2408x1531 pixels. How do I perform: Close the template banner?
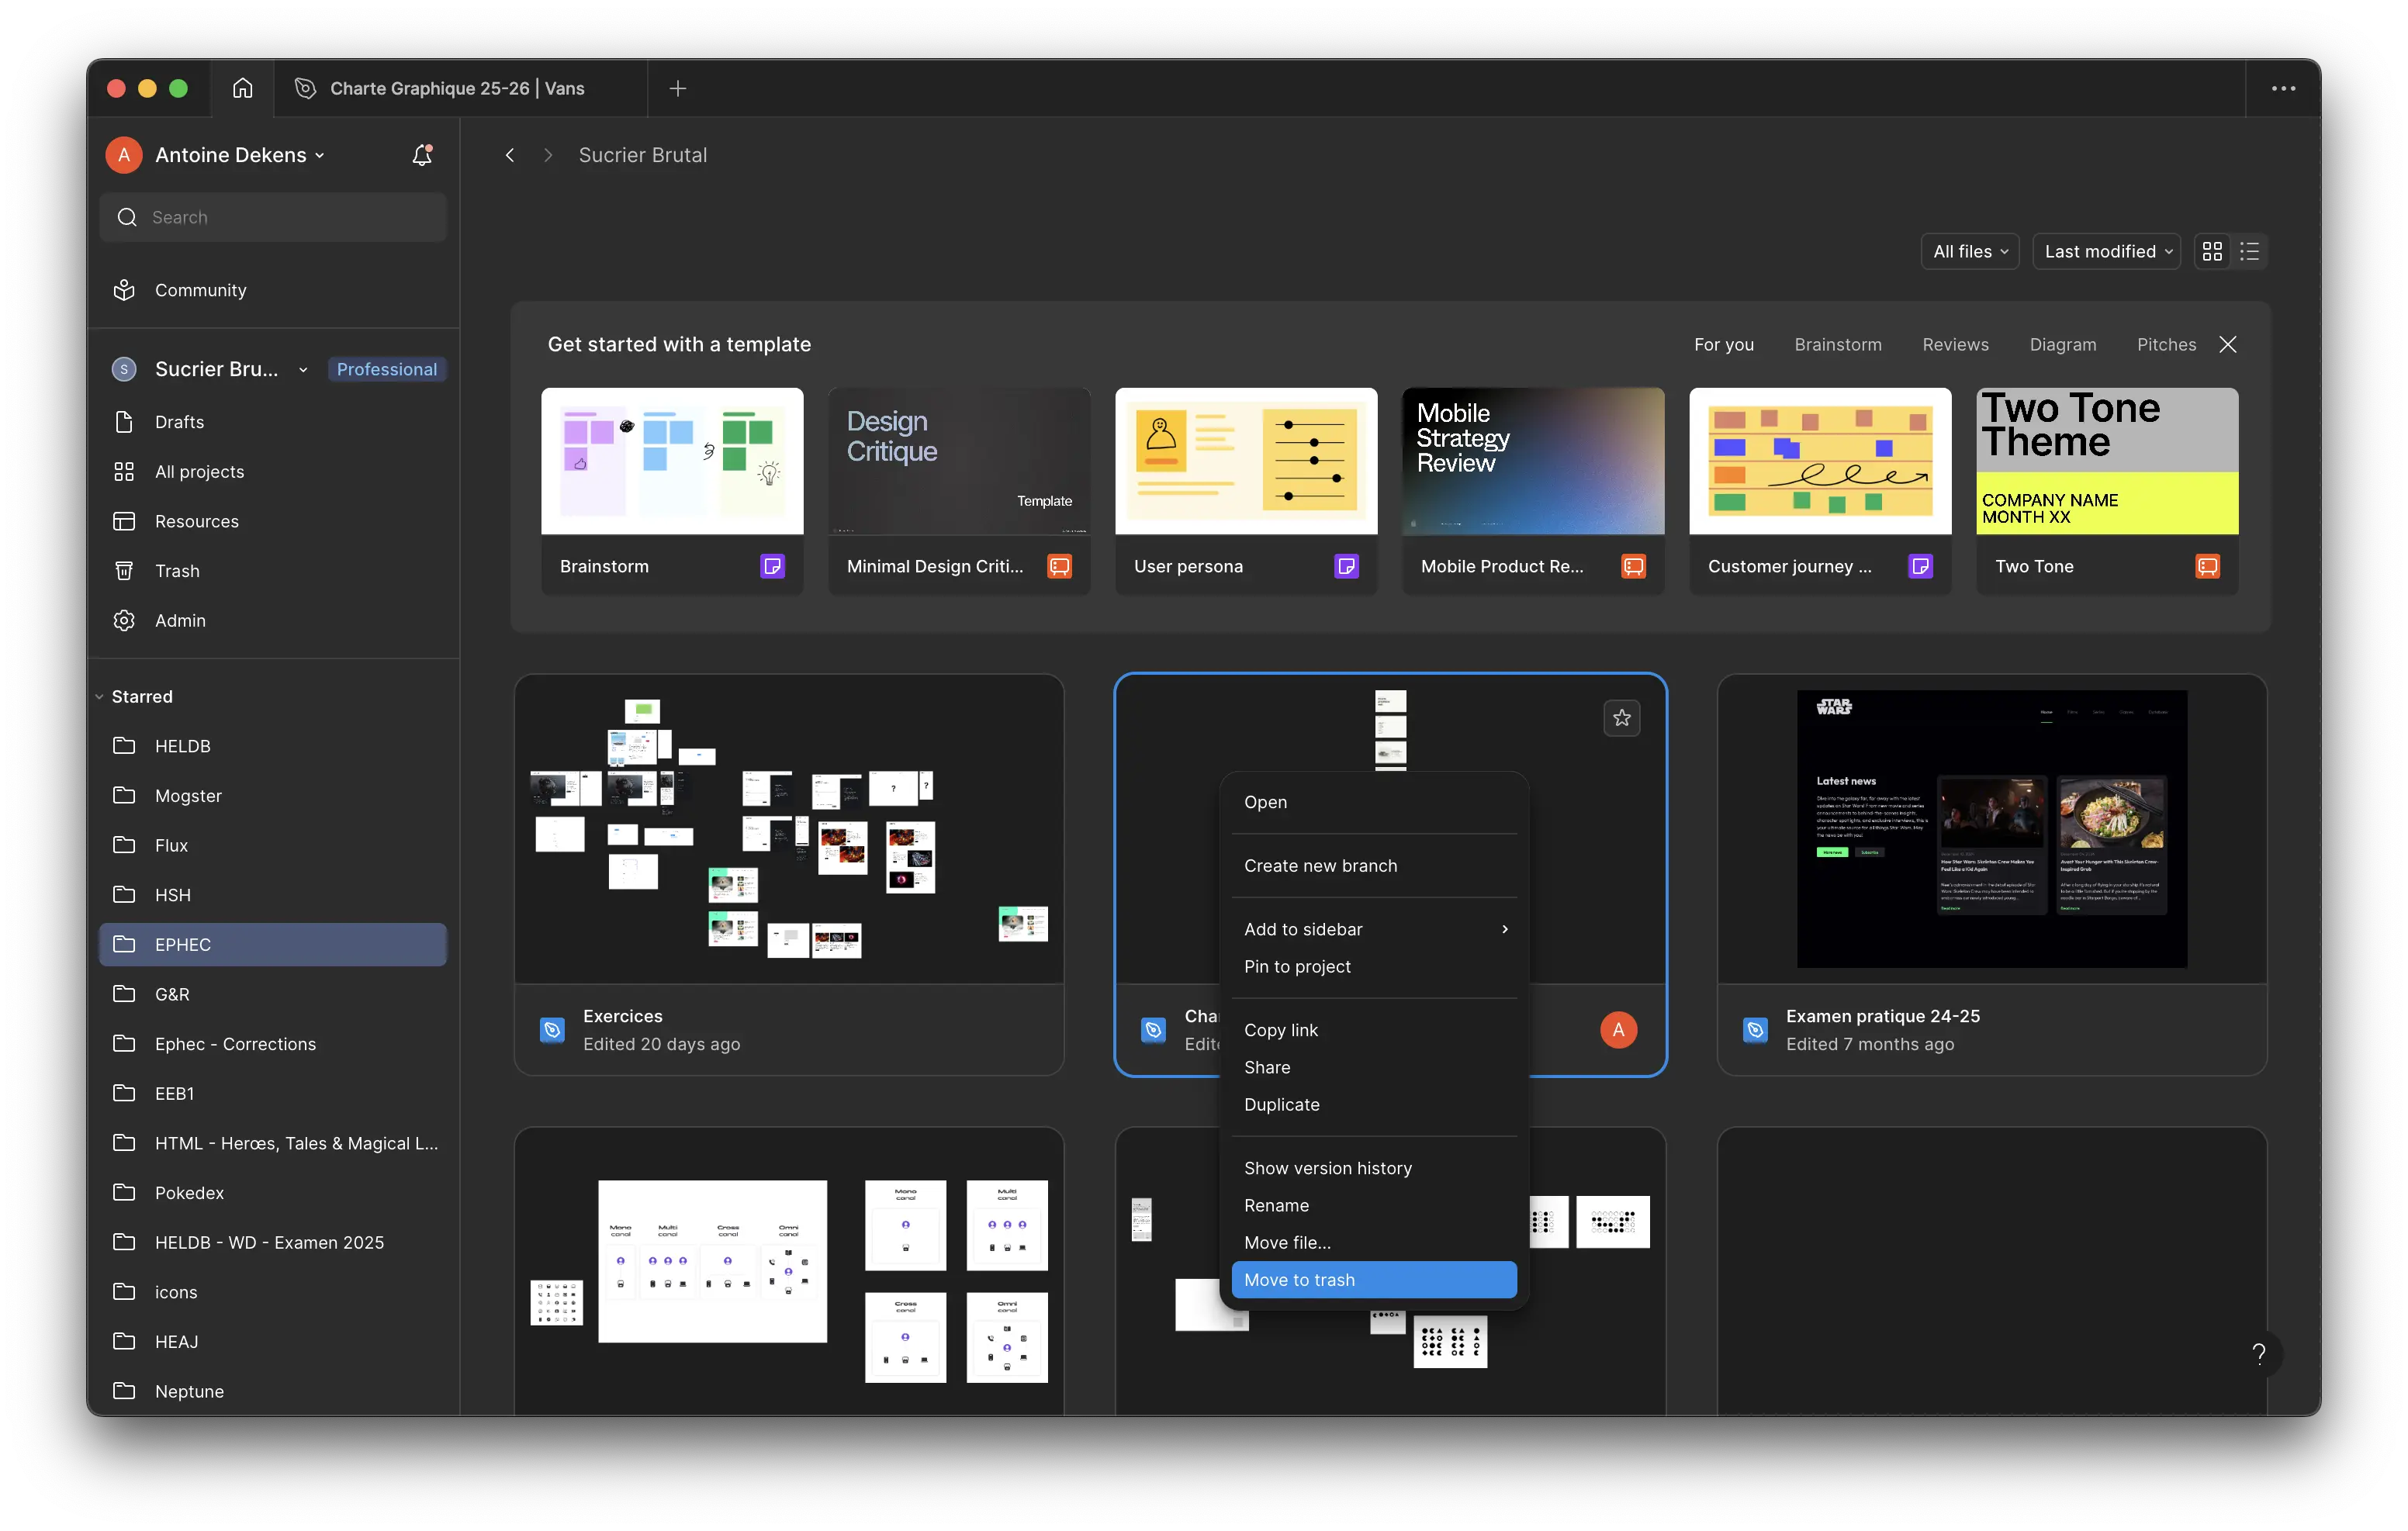coord(2228,344)
